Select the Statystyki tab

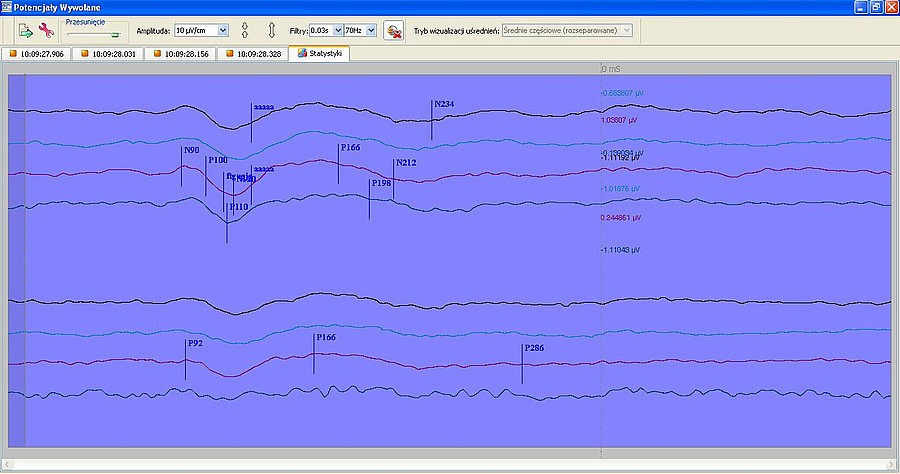320,53
